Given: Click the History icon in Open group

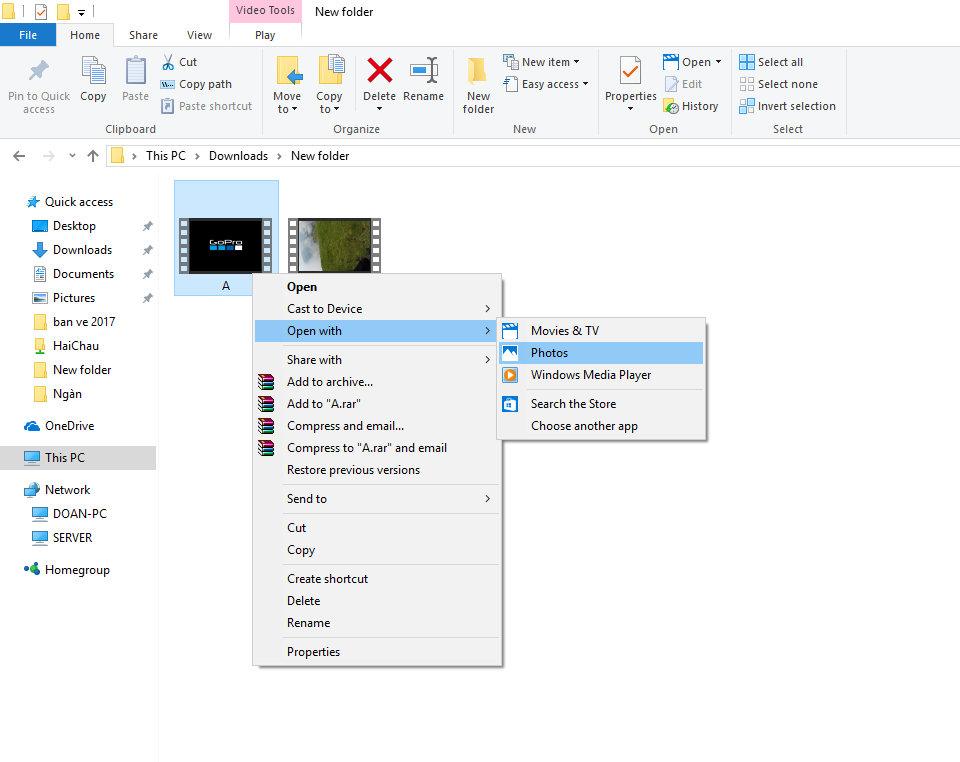Looking at the screenshot, I should pyautogui.click(x=672, y=106).
